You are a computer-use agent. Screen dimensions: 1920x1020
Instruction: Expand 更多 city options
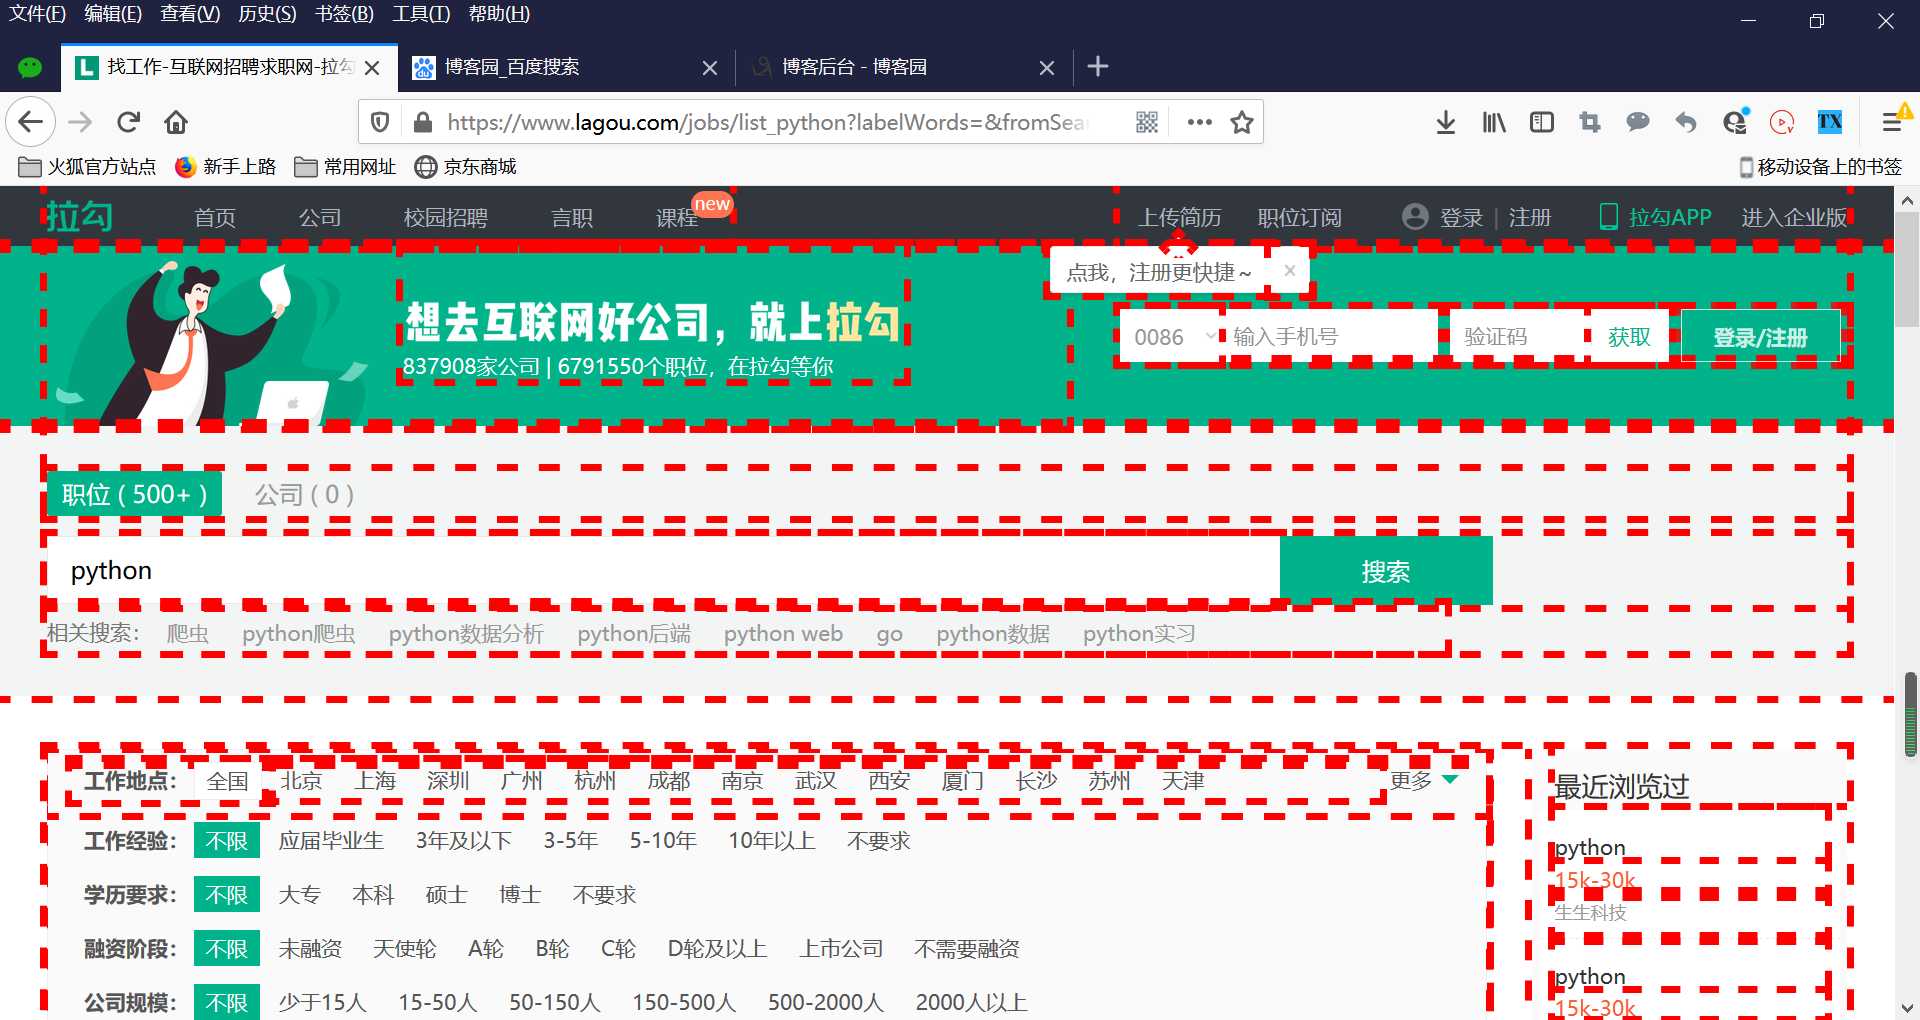point(1423,780)
